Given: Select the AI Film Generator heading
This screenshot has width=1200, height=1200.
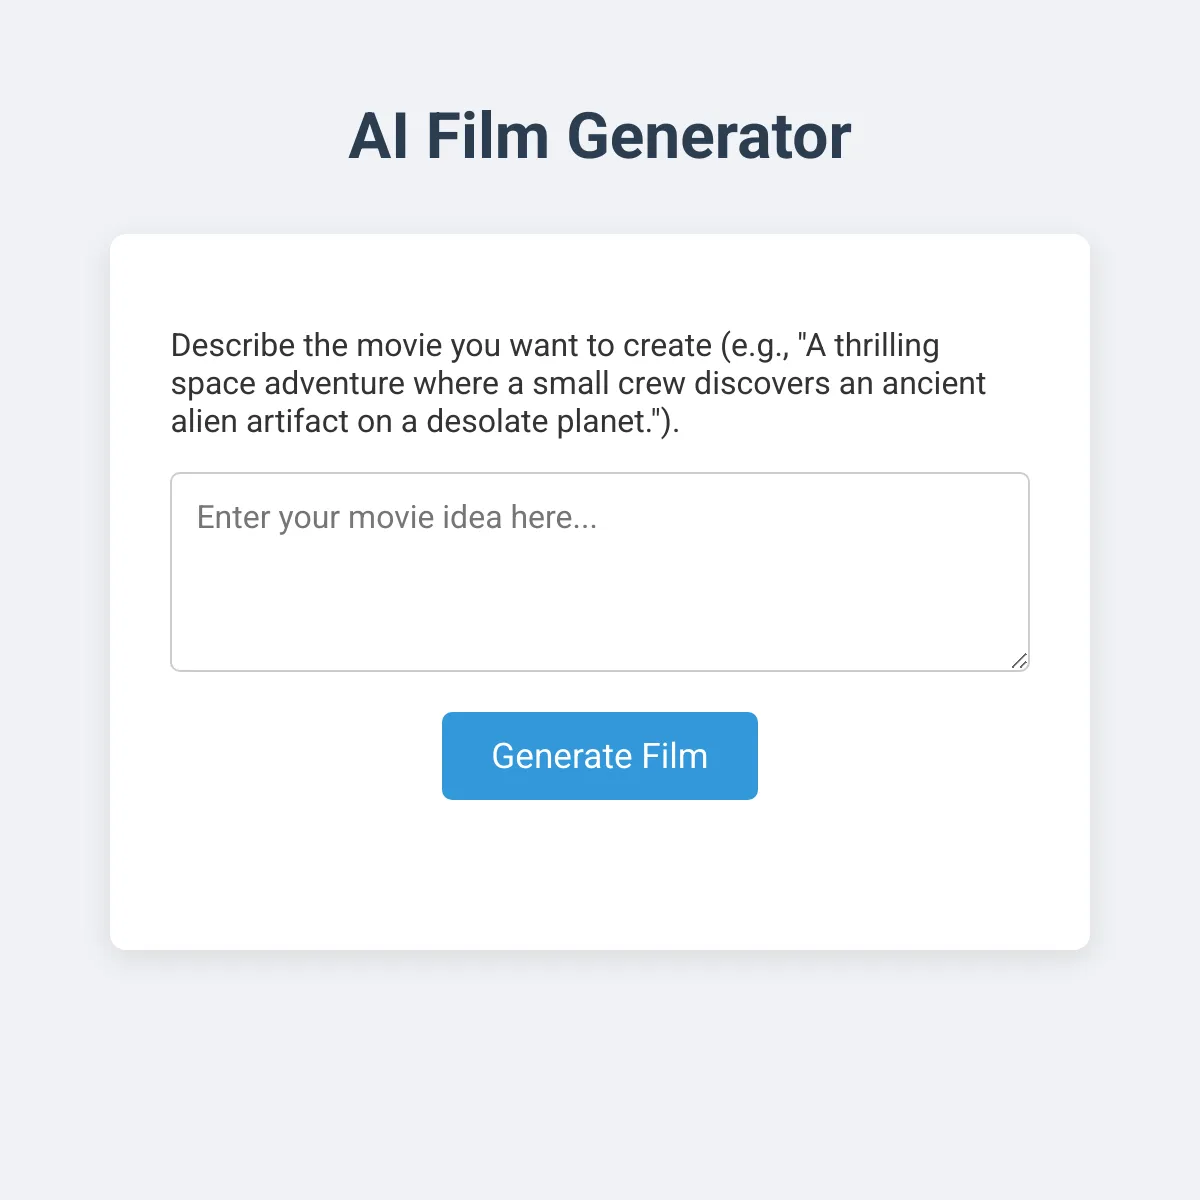Looking at the screenshot, I should click(x=600, y=136).
